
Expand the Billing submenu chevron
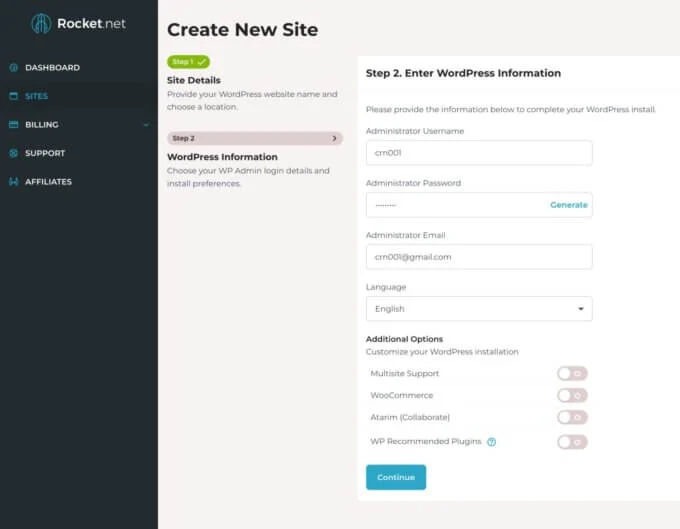coord(146,125)
